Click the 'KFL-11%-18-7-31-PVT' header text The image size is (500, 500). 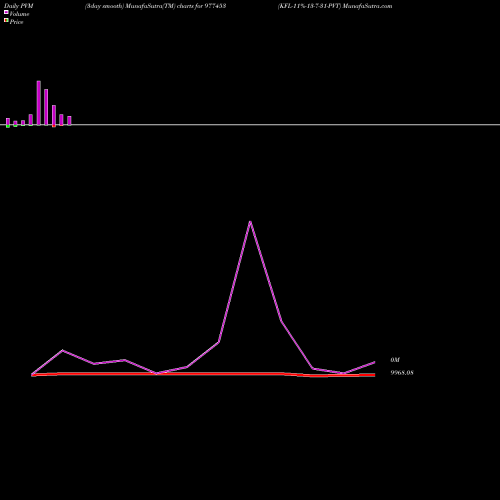coord(310,6)
